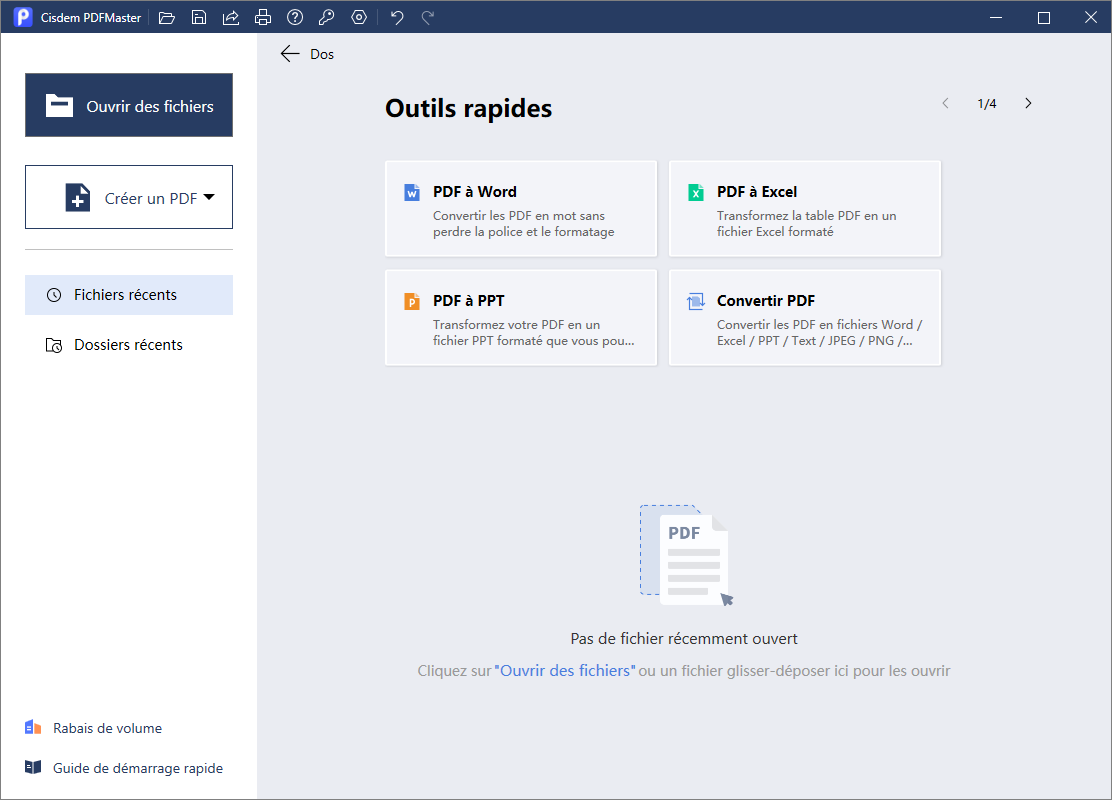Click the save floppy disk icon

pyautogui.click(x=199, y=17)
